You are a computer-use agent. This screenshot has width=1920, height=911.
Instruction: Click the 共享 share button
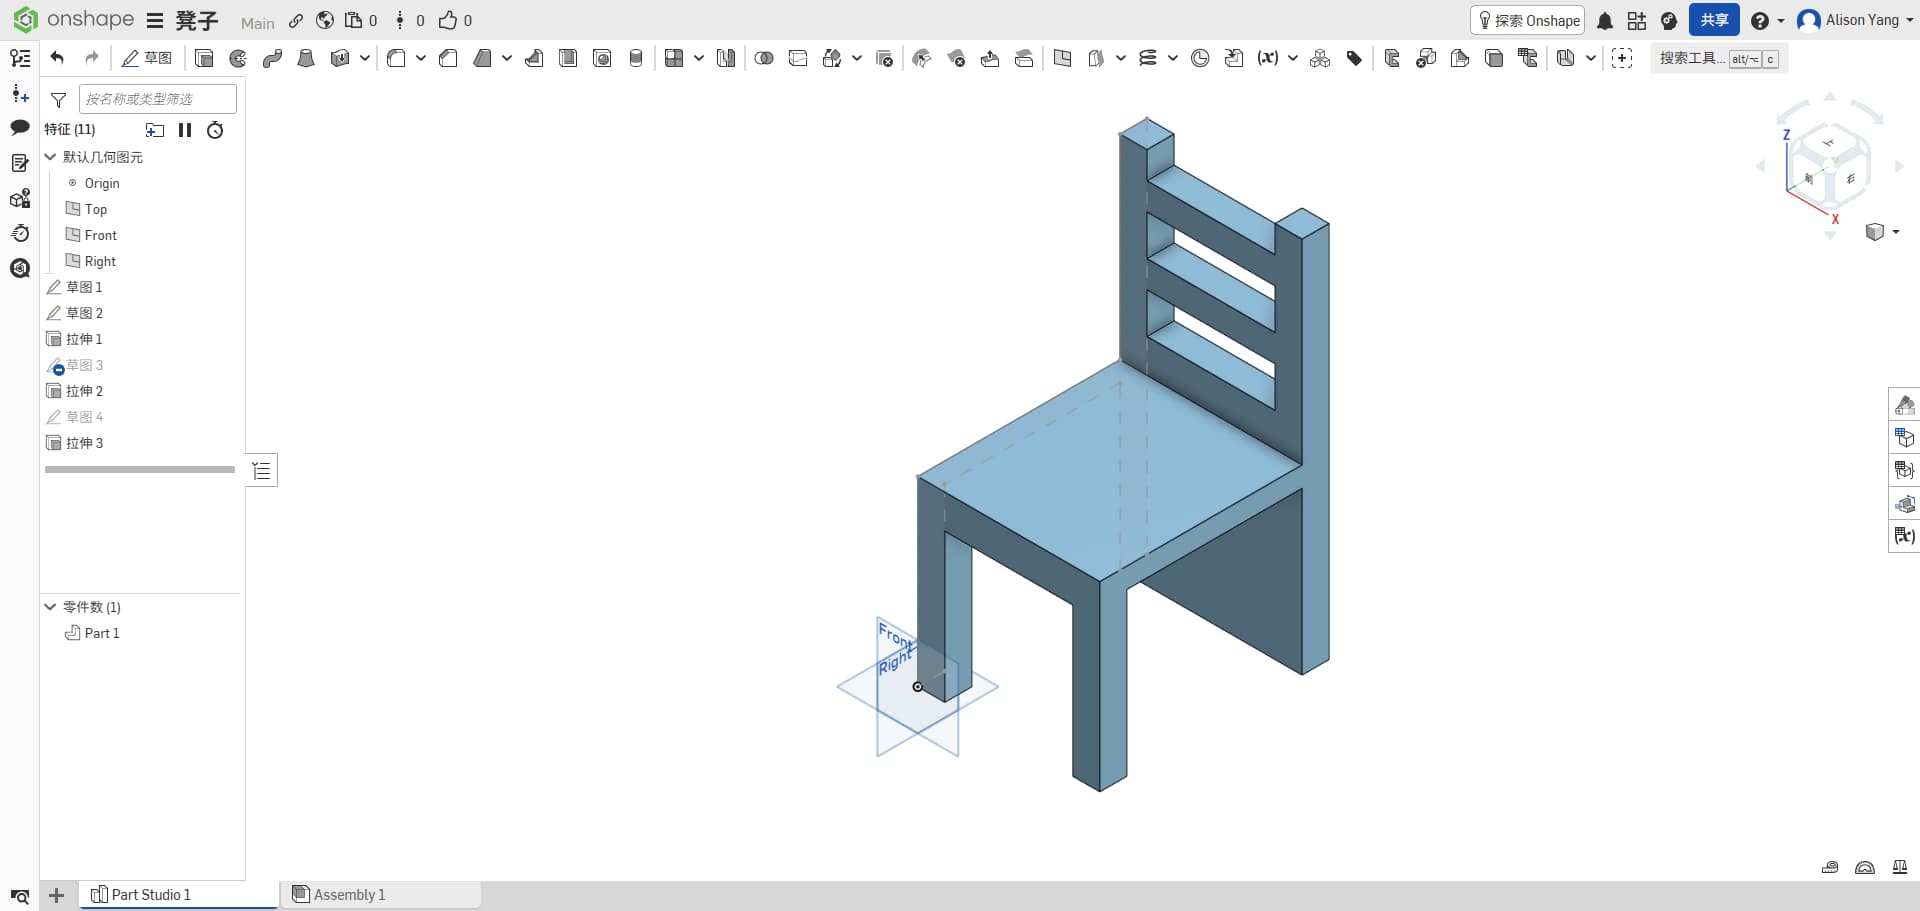[1714, 20]
